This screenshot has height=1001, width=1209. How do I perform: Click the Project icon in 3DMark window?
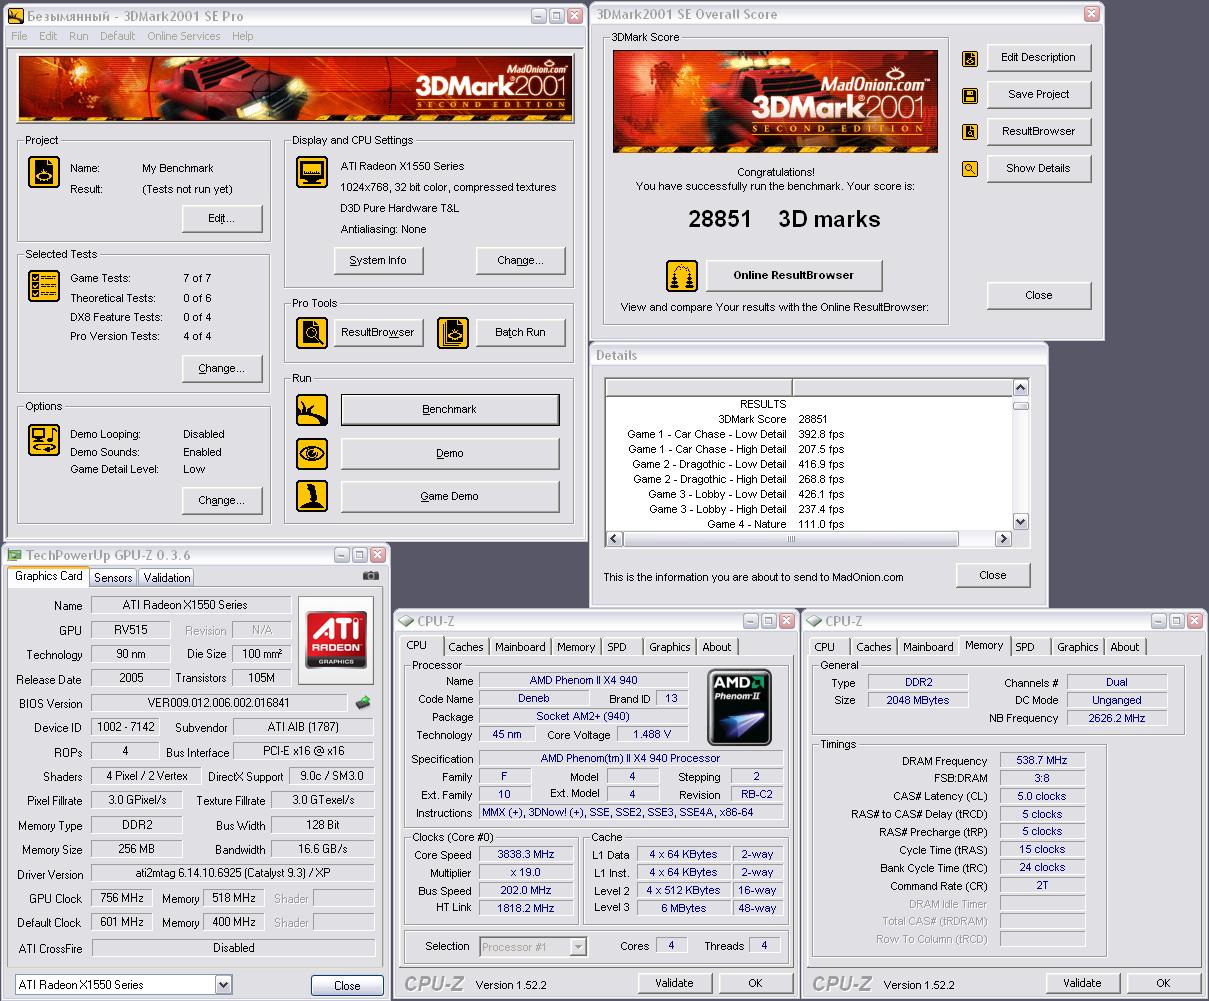(44, 172)
